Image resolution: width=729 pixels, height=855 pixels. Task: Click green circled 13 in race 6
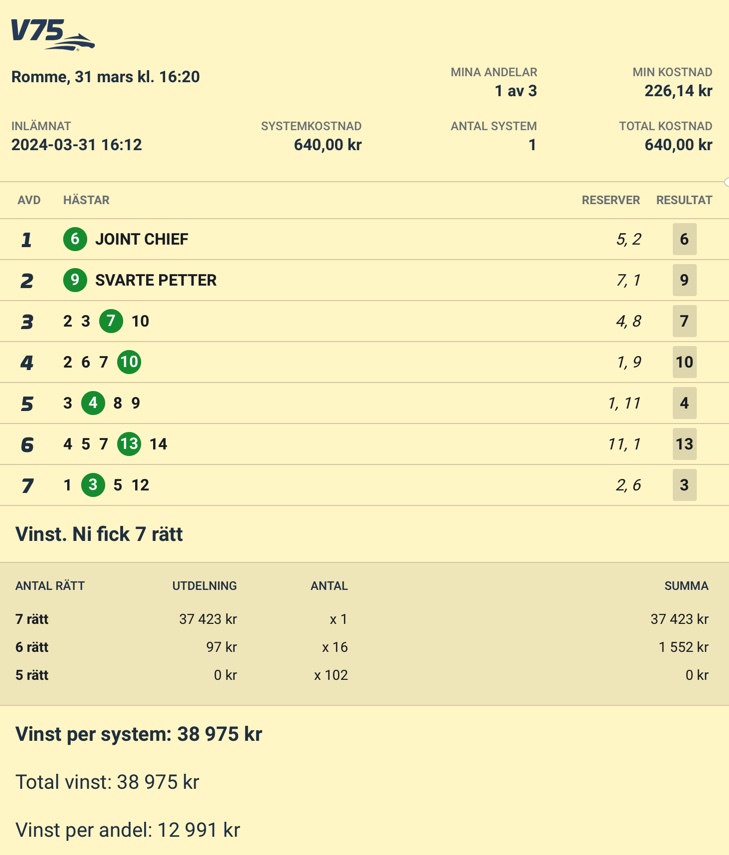pyautogui.click(x=129, y=444)
